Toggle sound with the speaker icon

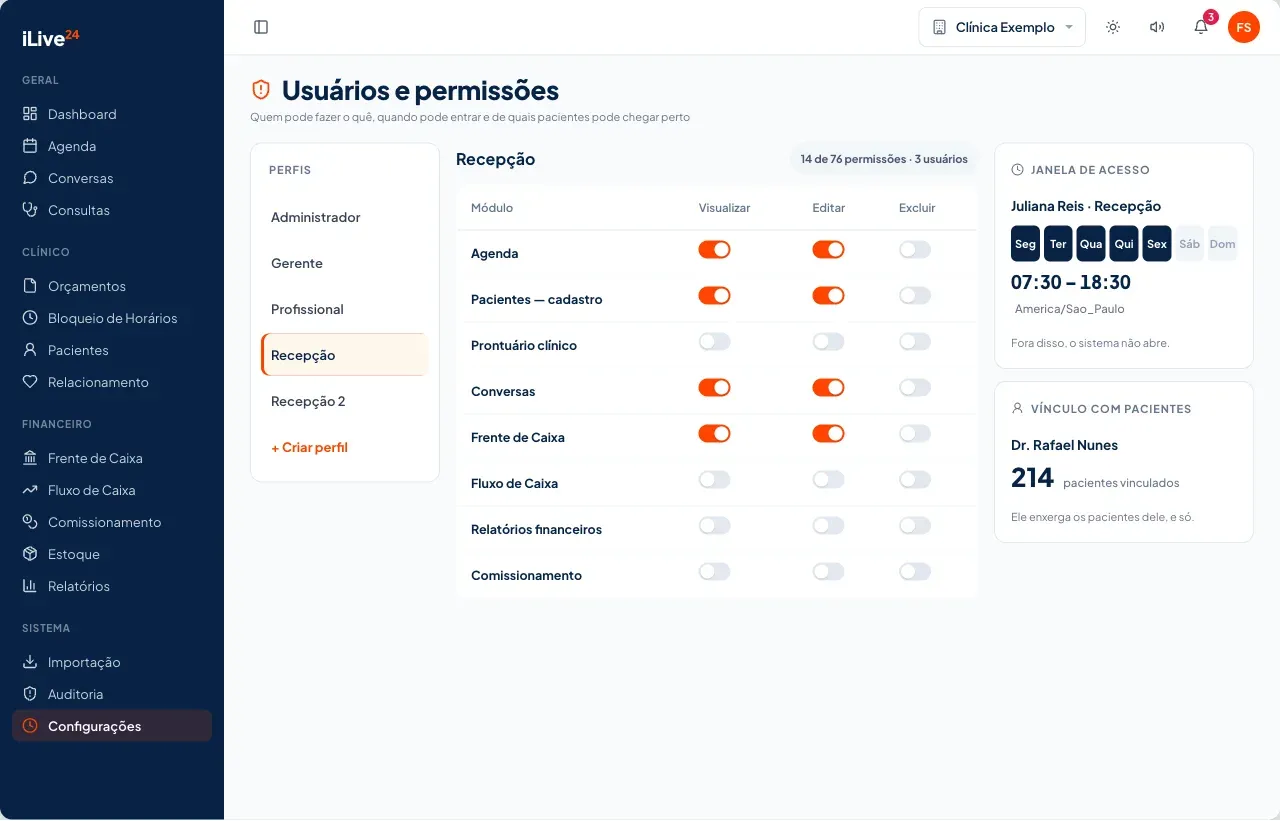[1157, 27]
